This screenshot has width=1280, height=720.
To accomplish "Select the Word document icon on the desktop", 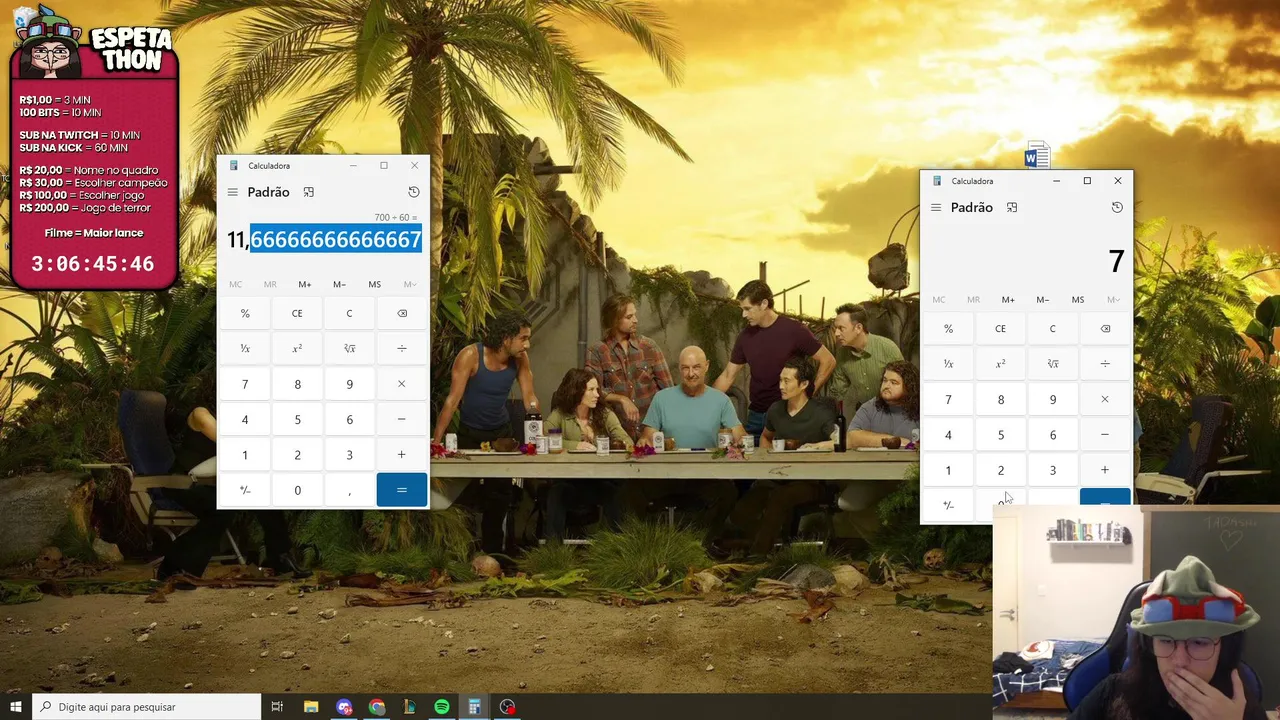I will (x=1037, y=156).
